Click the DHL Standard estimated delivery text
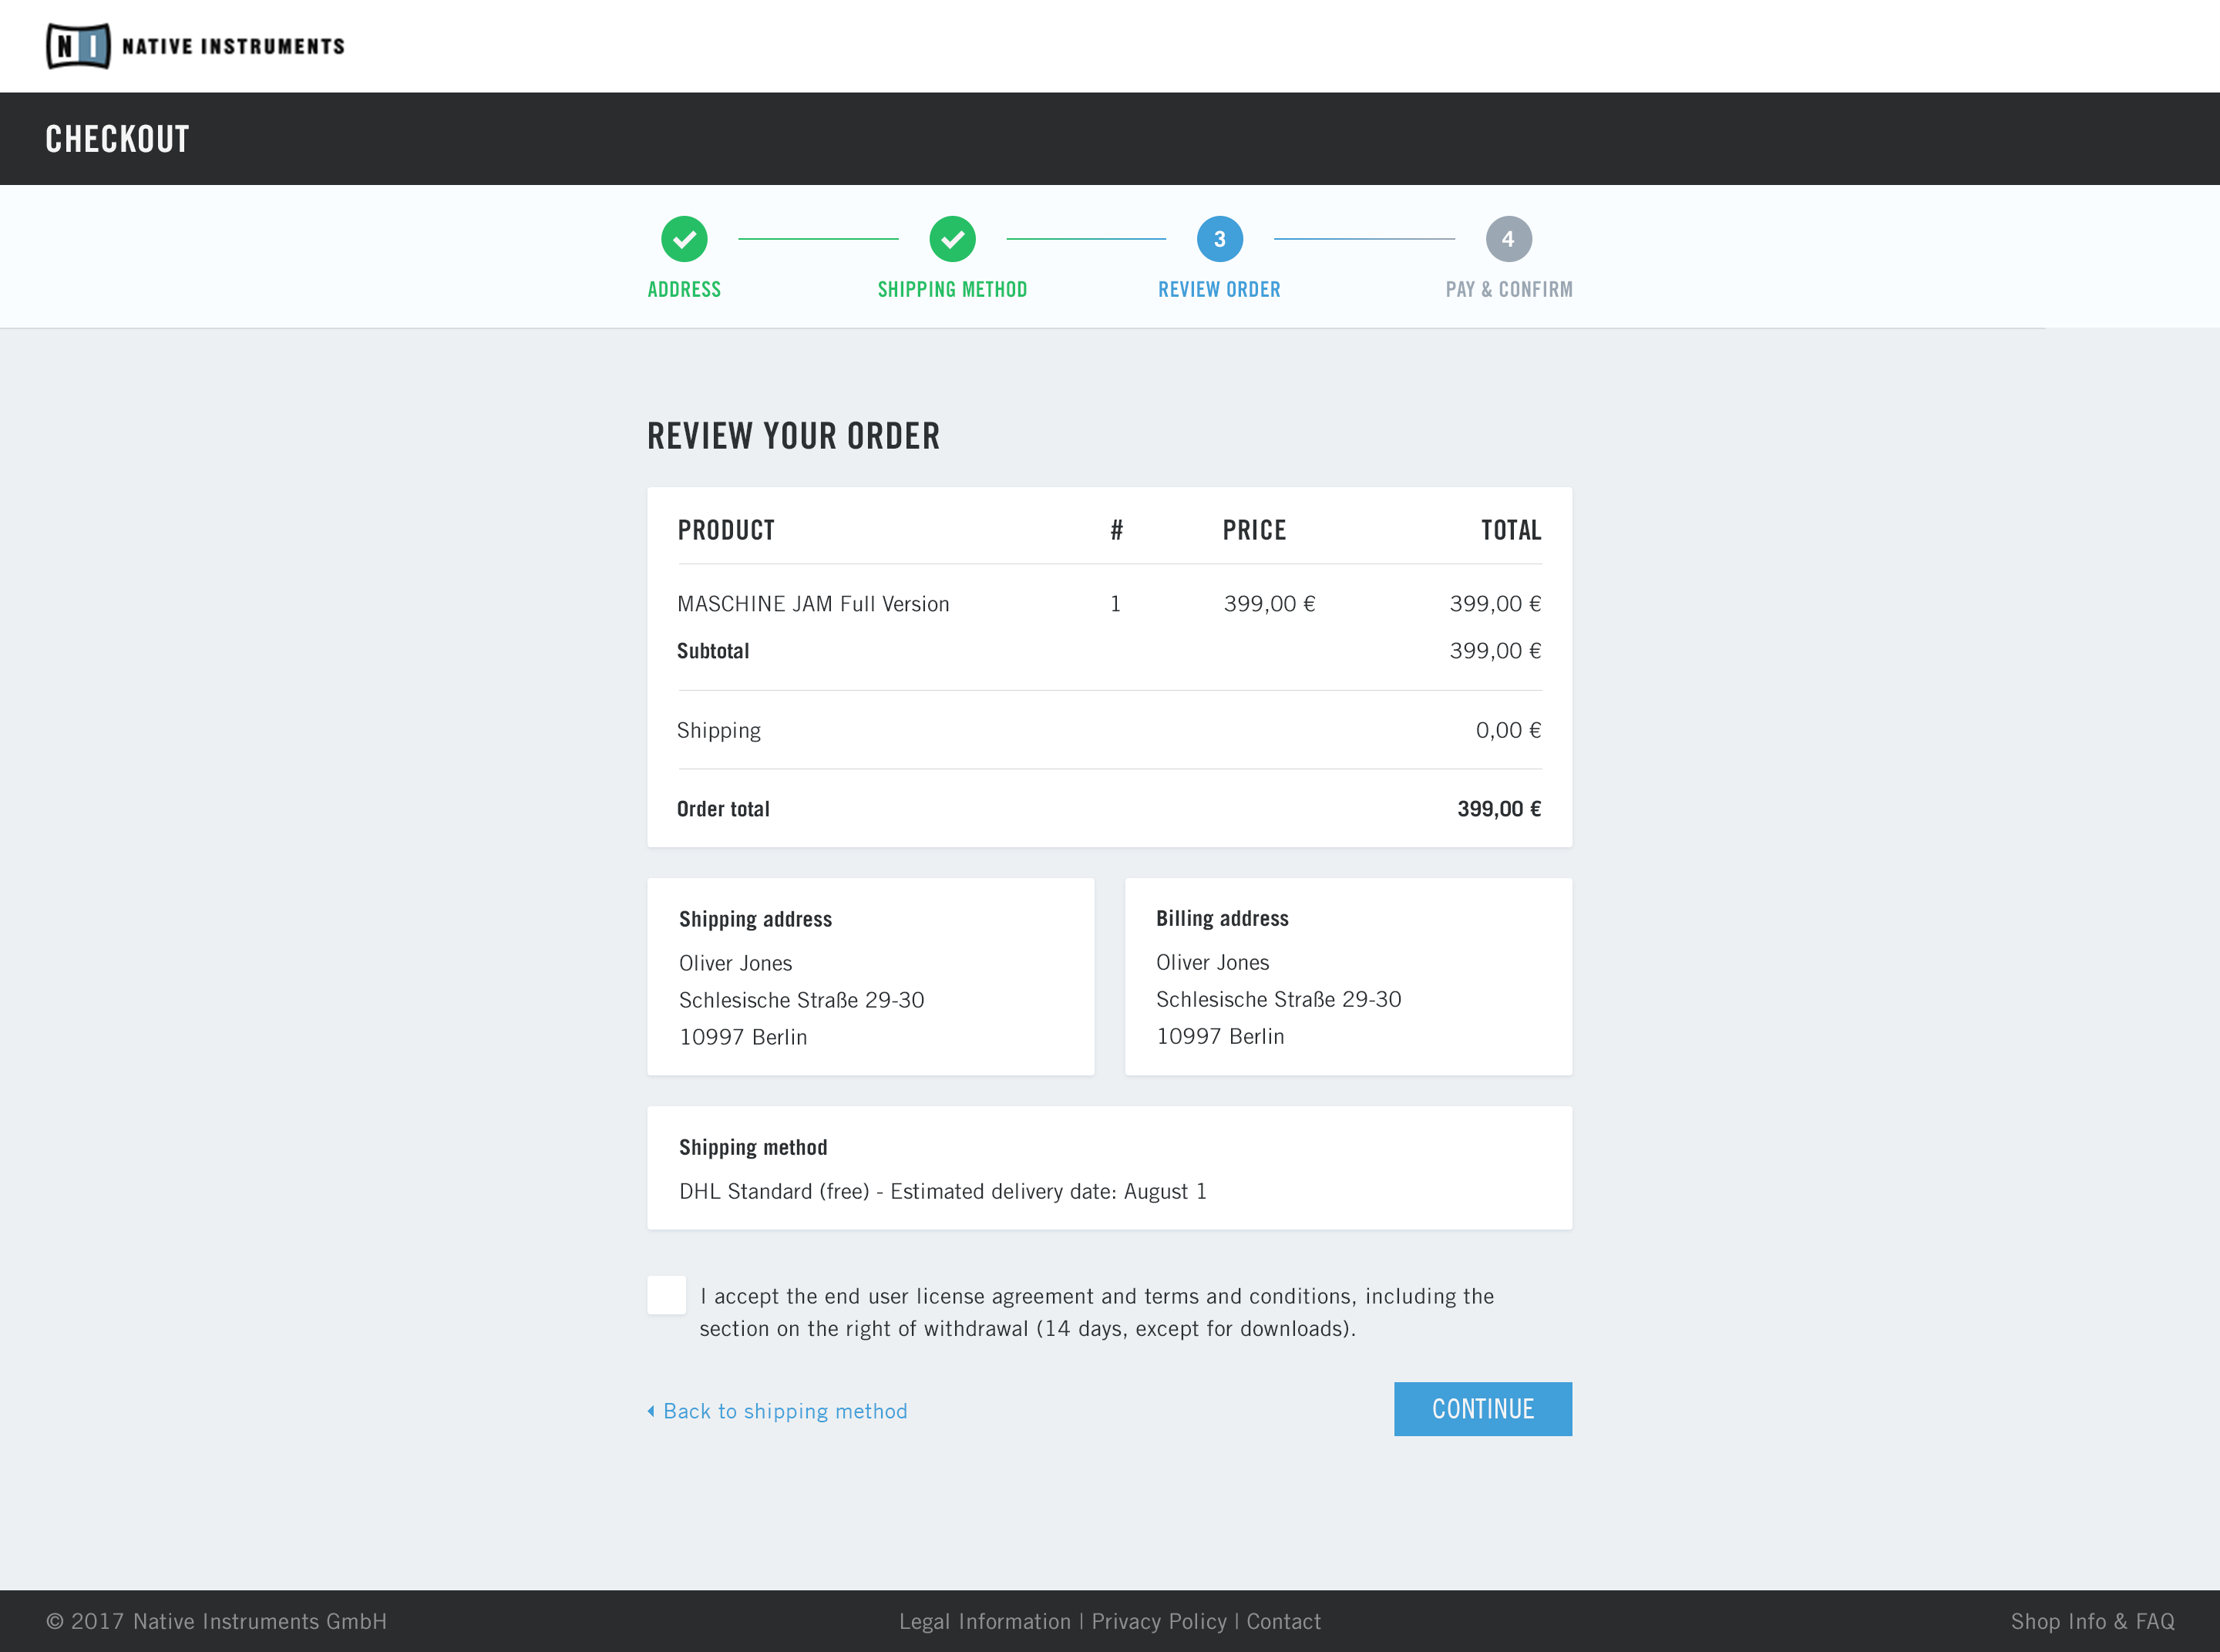The height and width of the screenshot is (1652, 2220). click(943, 1191)
